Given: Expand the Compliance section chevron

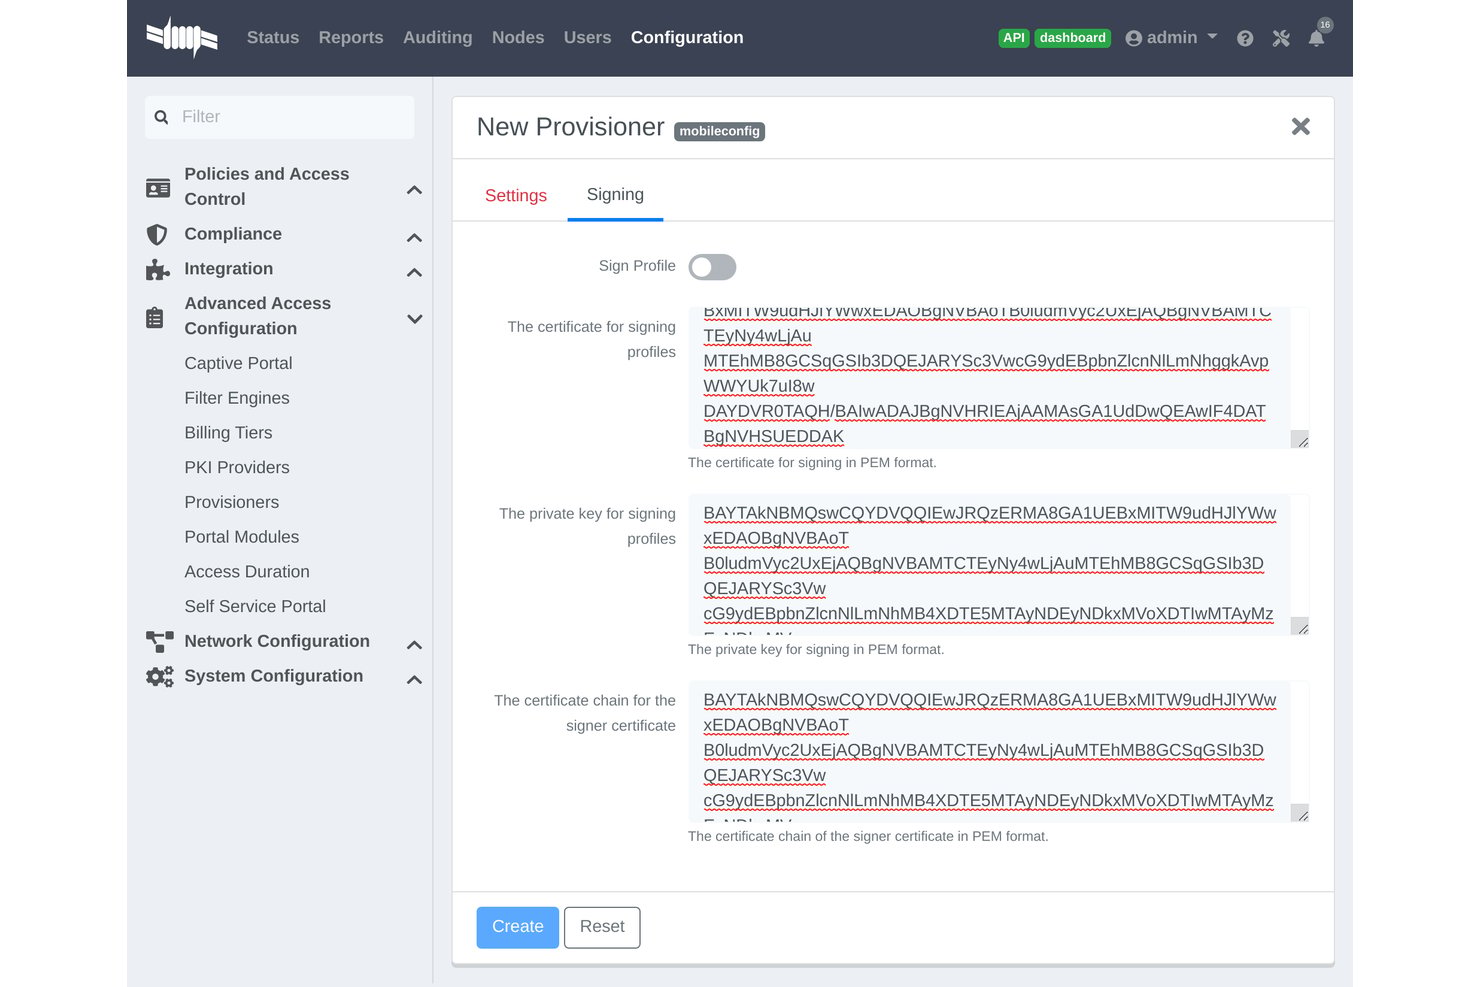Looking at the screenshot, I should (x=414, y=238).
